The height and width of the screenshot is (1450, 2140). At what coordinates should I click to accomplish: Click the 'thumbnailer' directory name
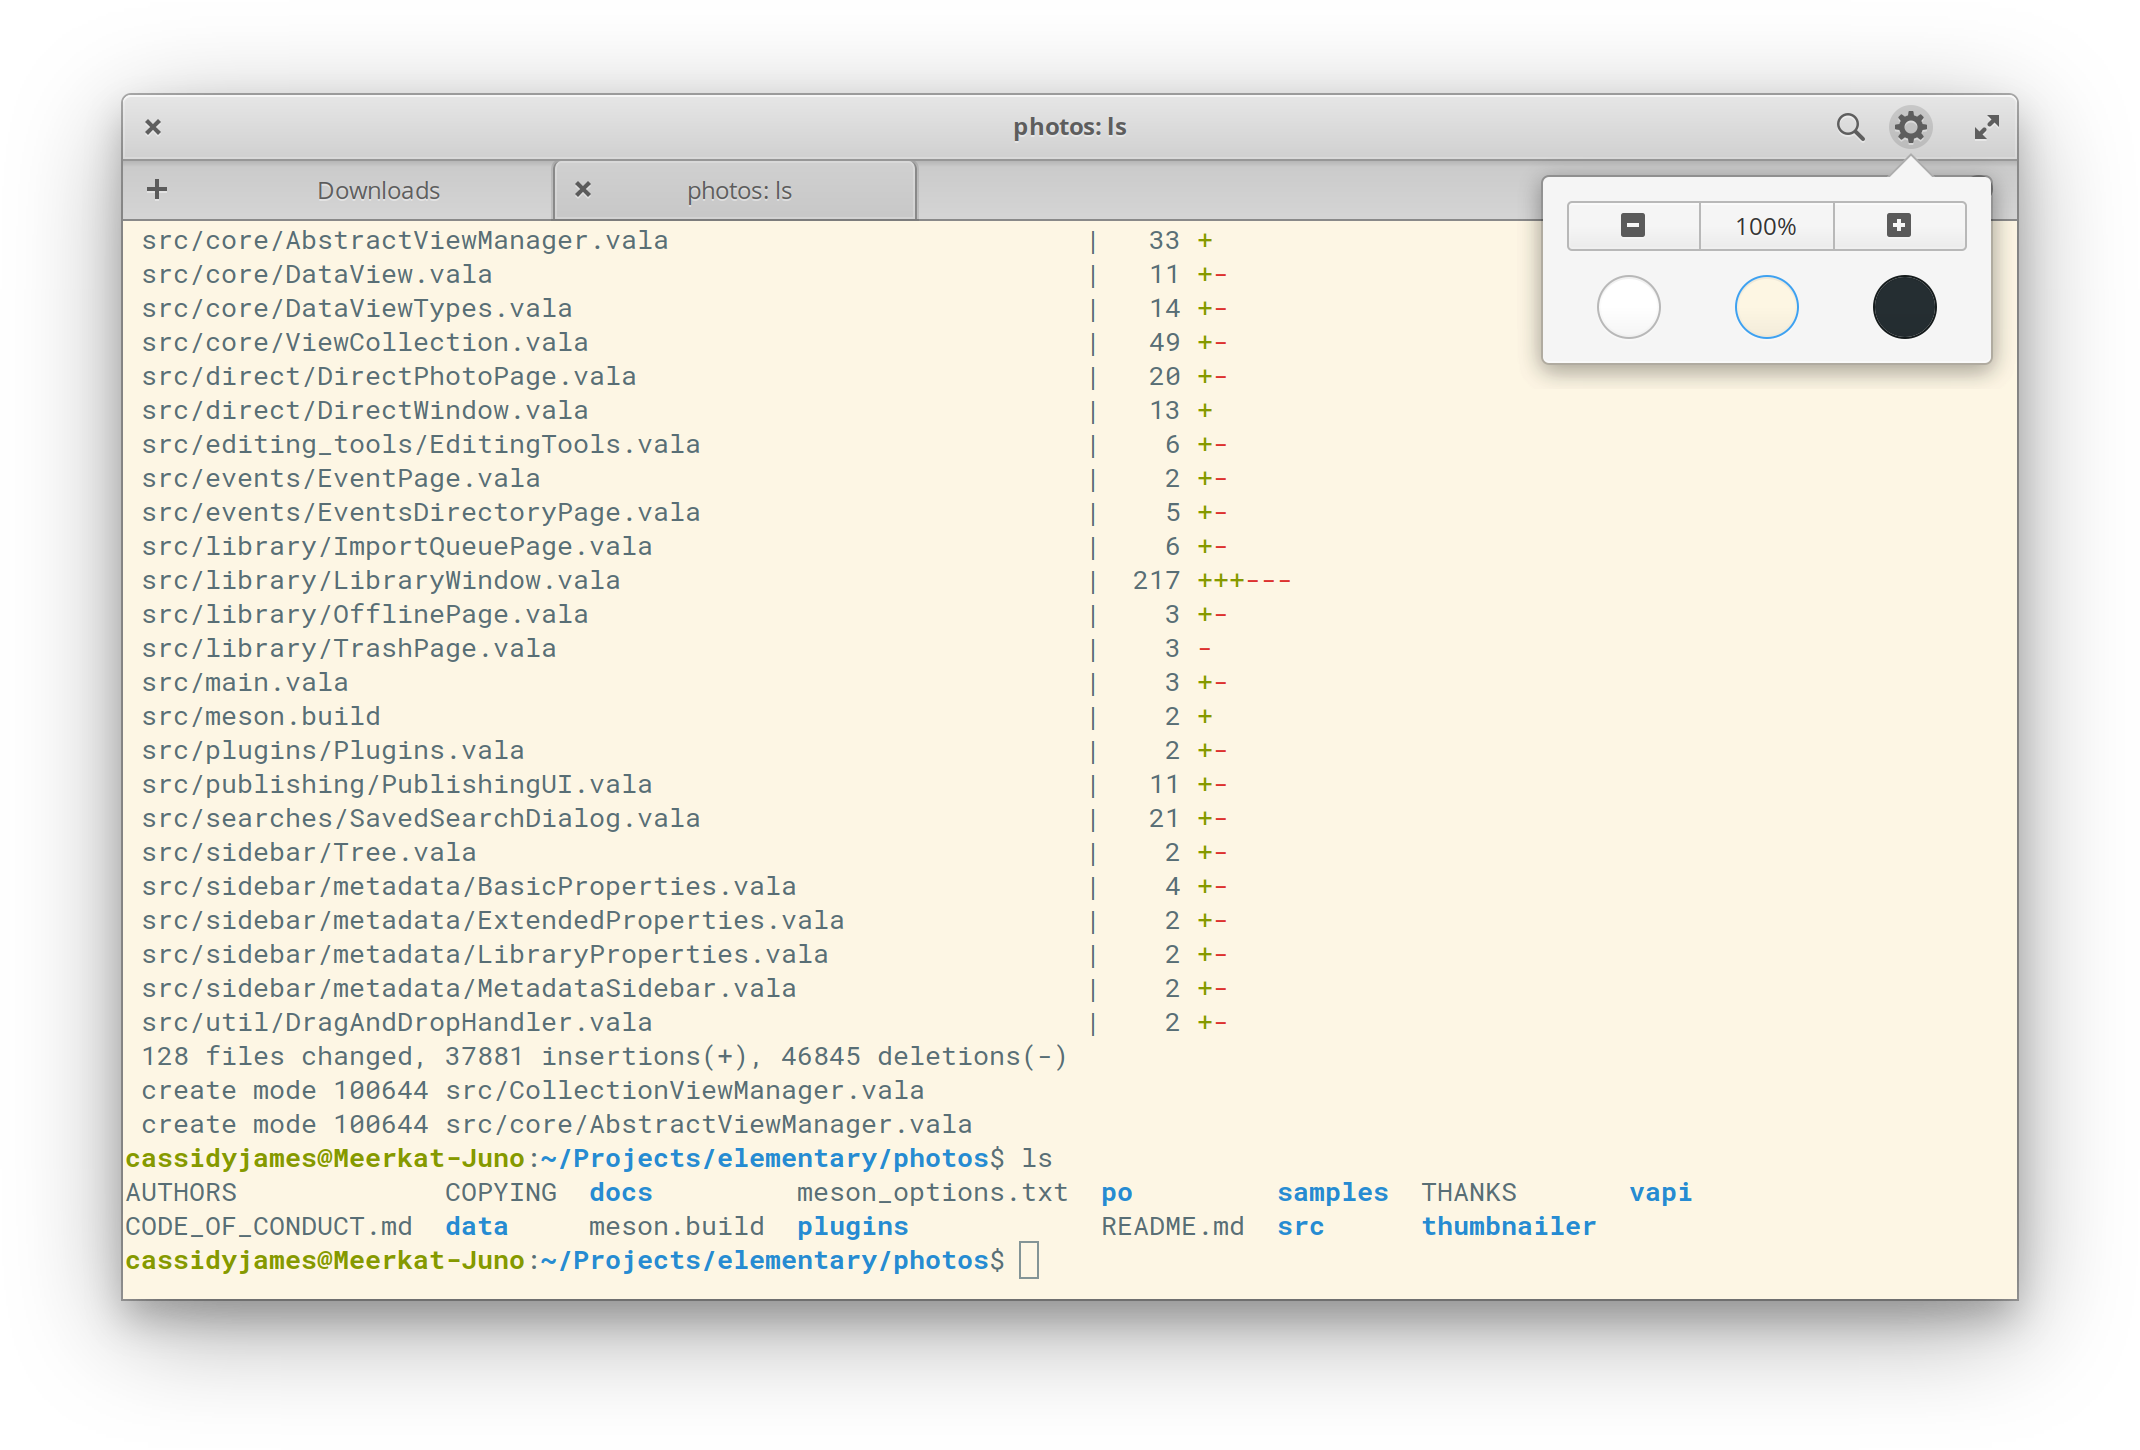point(1508,1226)
